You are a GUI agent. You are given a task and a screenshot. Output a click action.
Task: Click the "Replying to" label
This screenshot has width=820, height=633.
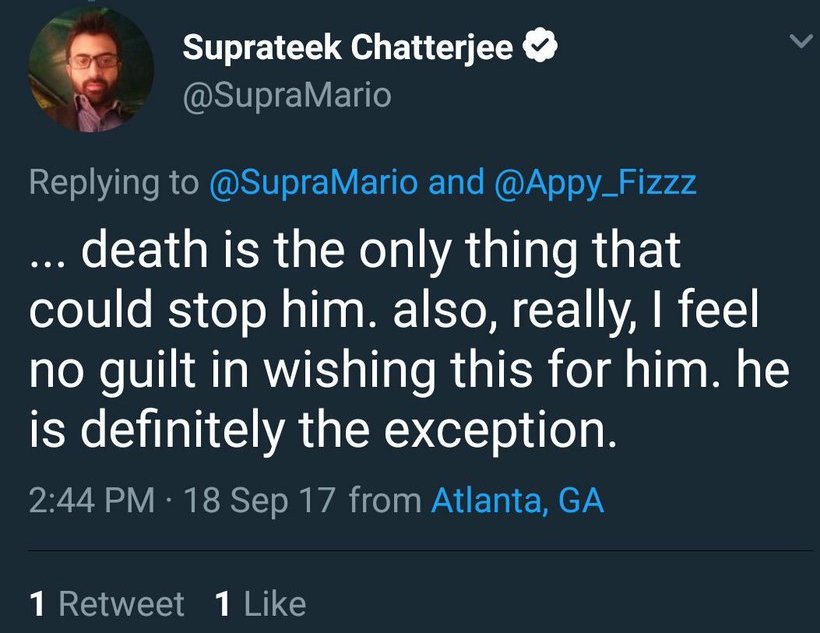[114, 184]
